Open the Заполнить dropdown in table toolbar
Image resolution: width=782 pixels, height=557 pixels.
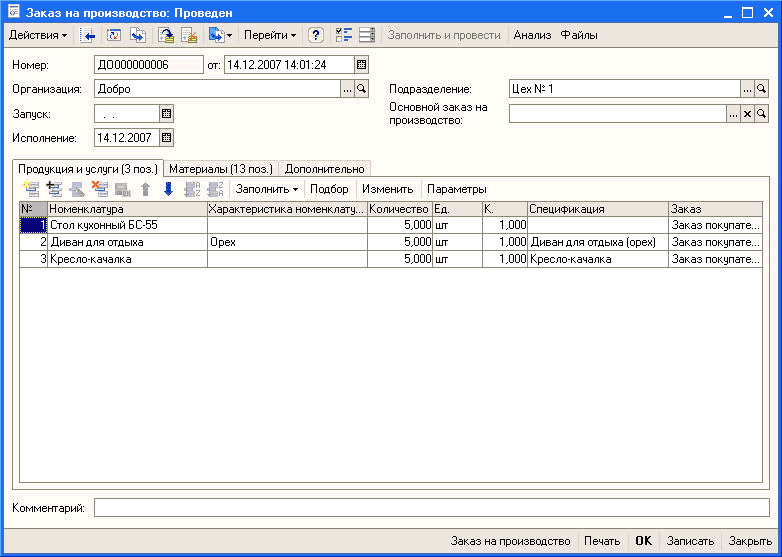(267, 189)
